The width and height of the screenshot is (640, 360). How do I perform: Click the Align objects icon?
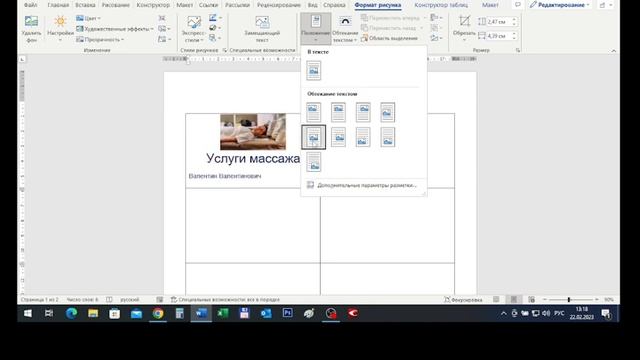pos(436,18)
